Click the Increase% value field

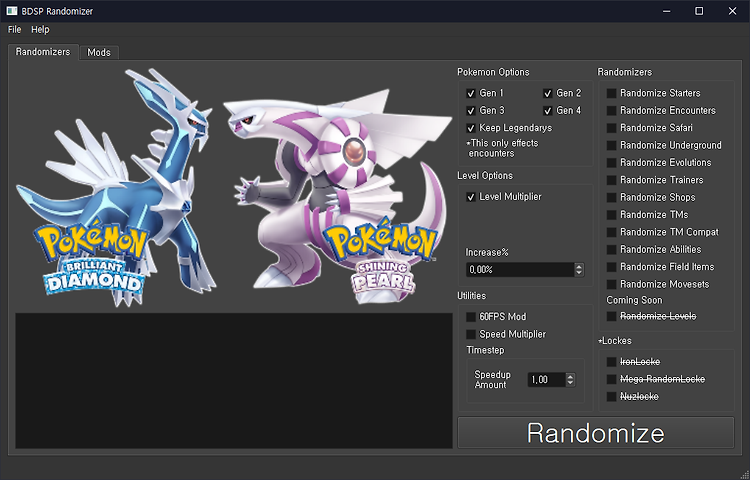tap(520, 270)
